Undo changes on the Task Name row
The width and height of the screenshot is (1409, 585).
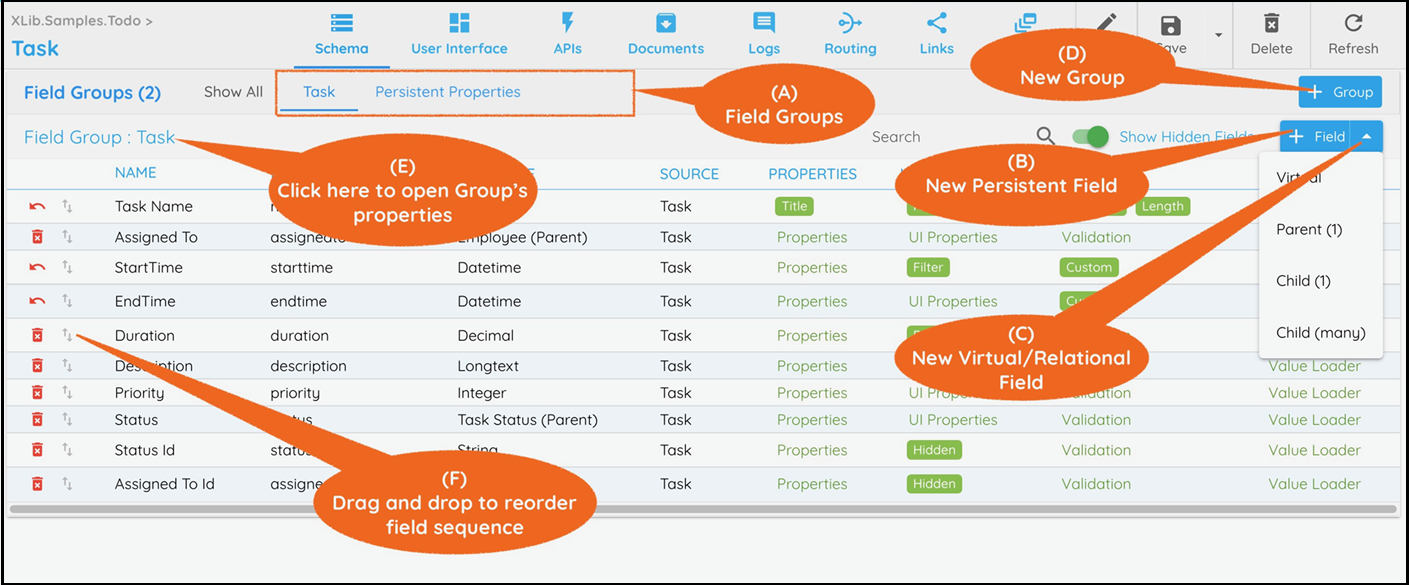(37, 206)
